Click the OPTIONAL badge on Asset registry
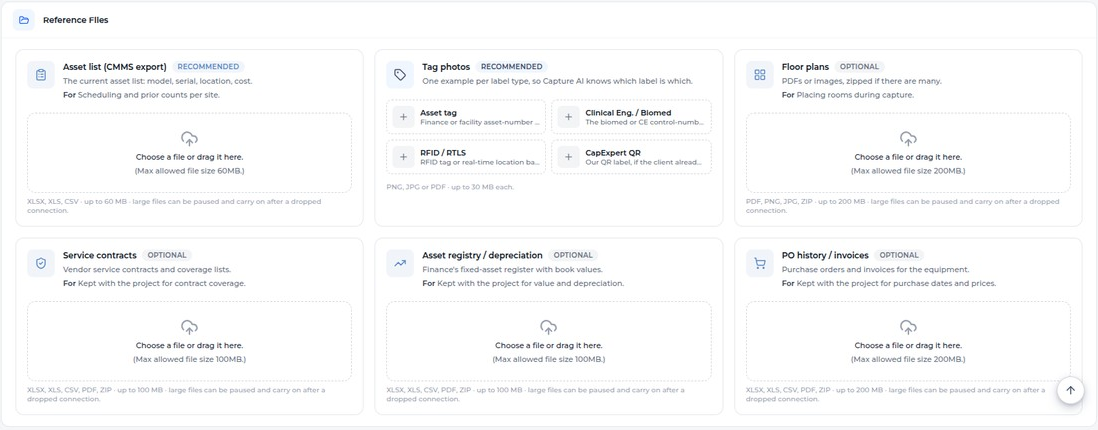Viewport: 1098px width, 430px height. point(573,255)
